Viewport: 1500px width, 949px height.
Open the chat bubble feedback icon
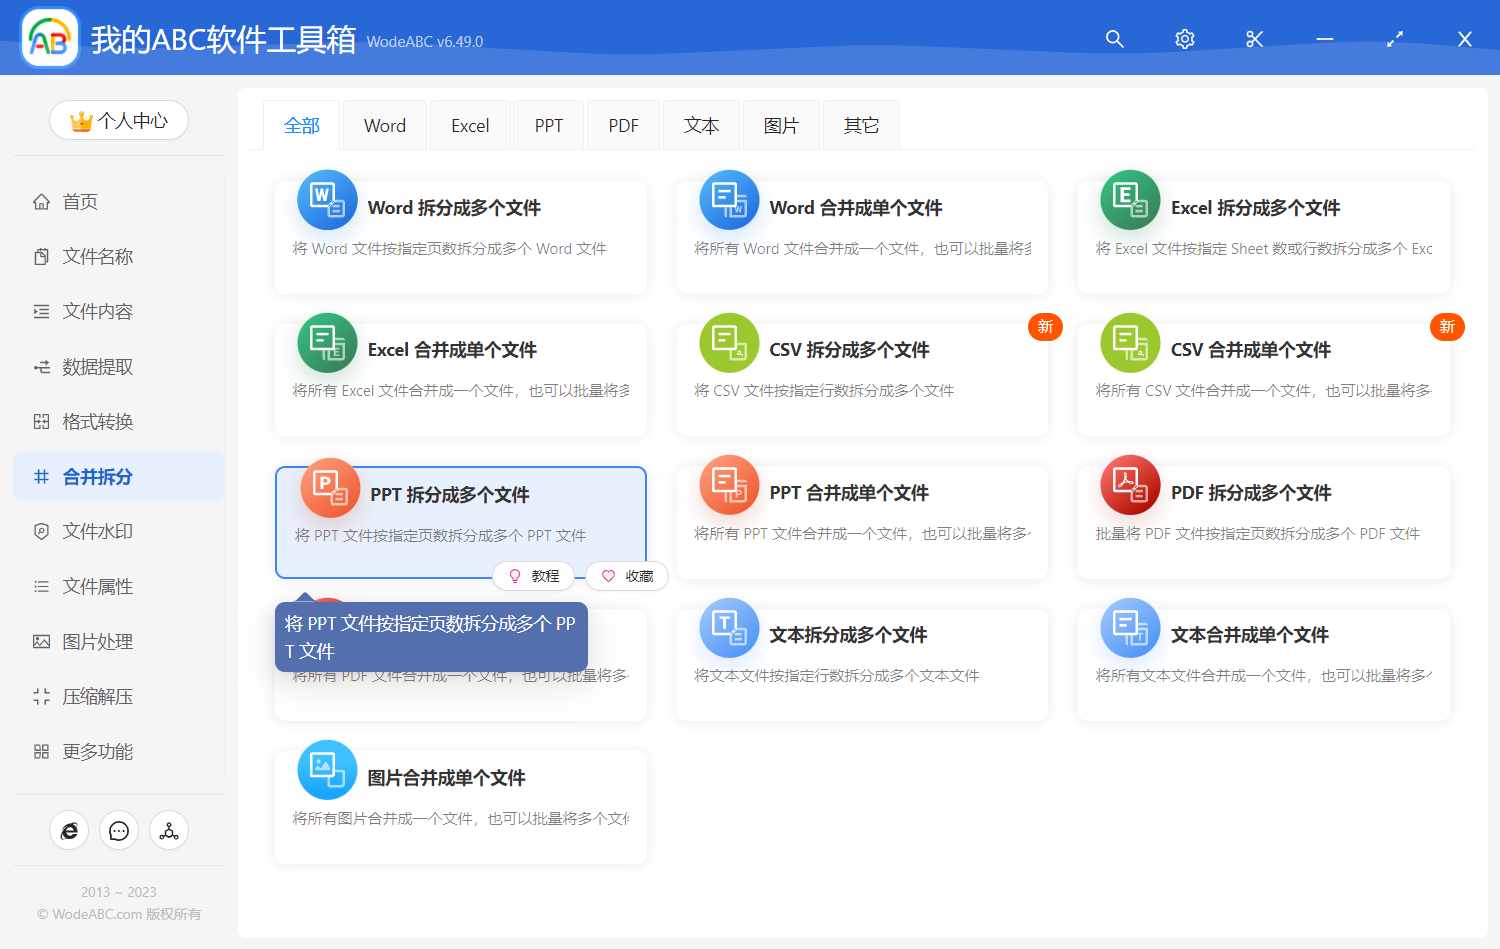point(119,831)
